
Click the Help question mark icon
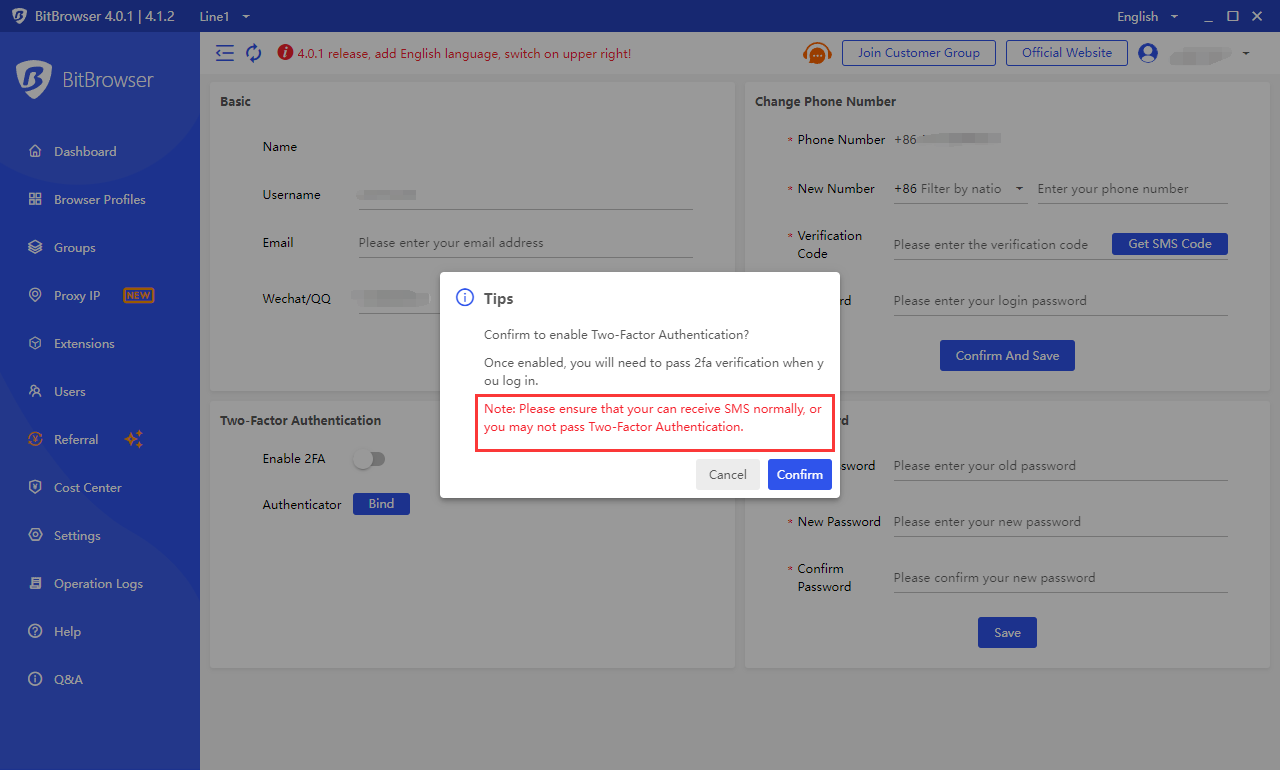[35, 632]
